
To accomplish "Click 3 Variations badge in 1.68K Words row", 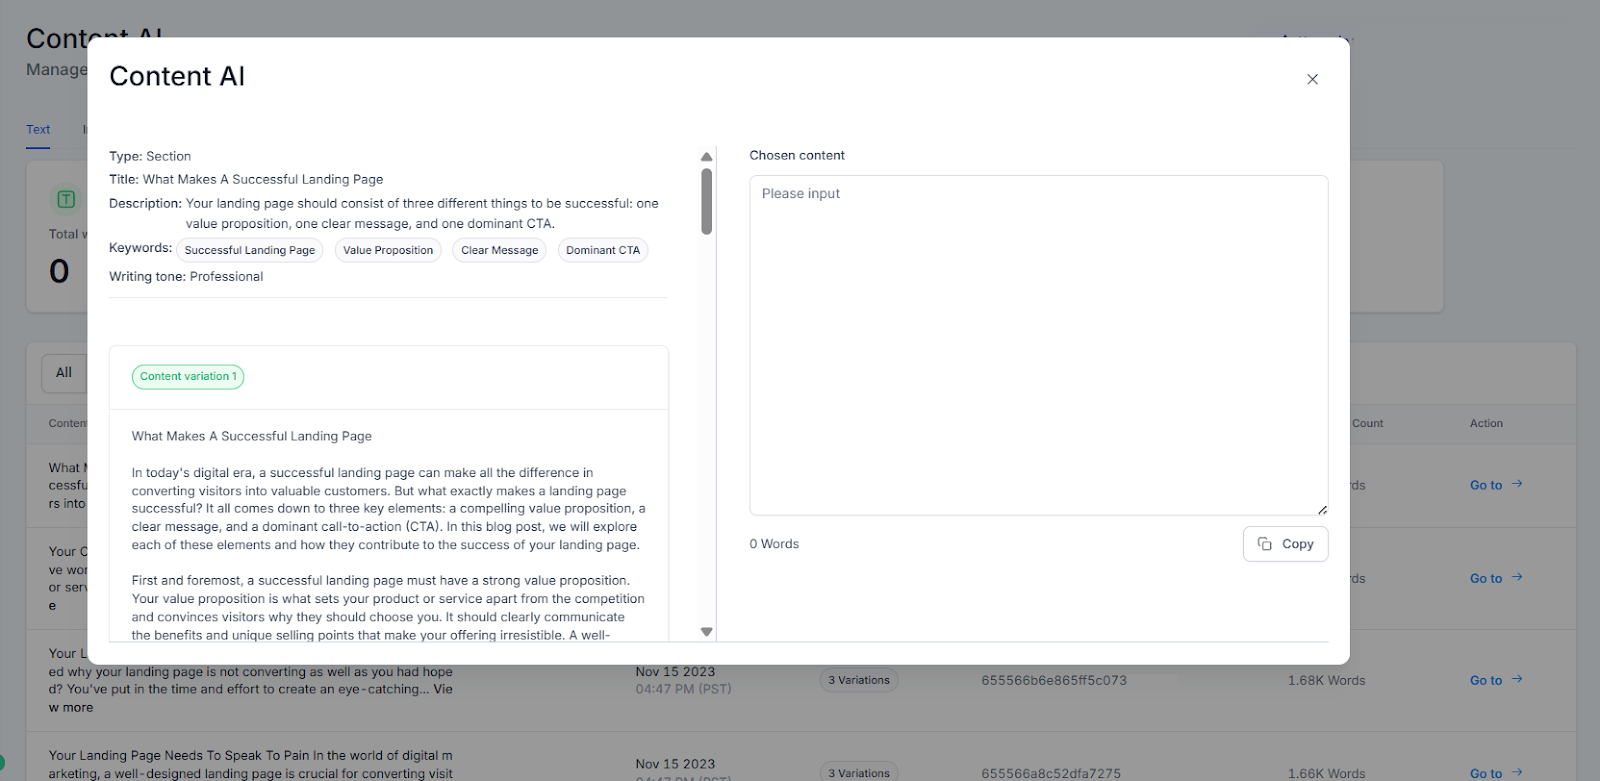I will (x=859, y=680).
